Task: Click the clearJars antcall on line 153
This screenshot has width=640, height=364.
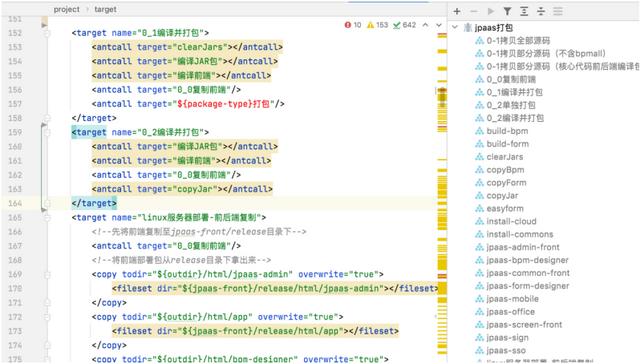Action: pos(187,47)
